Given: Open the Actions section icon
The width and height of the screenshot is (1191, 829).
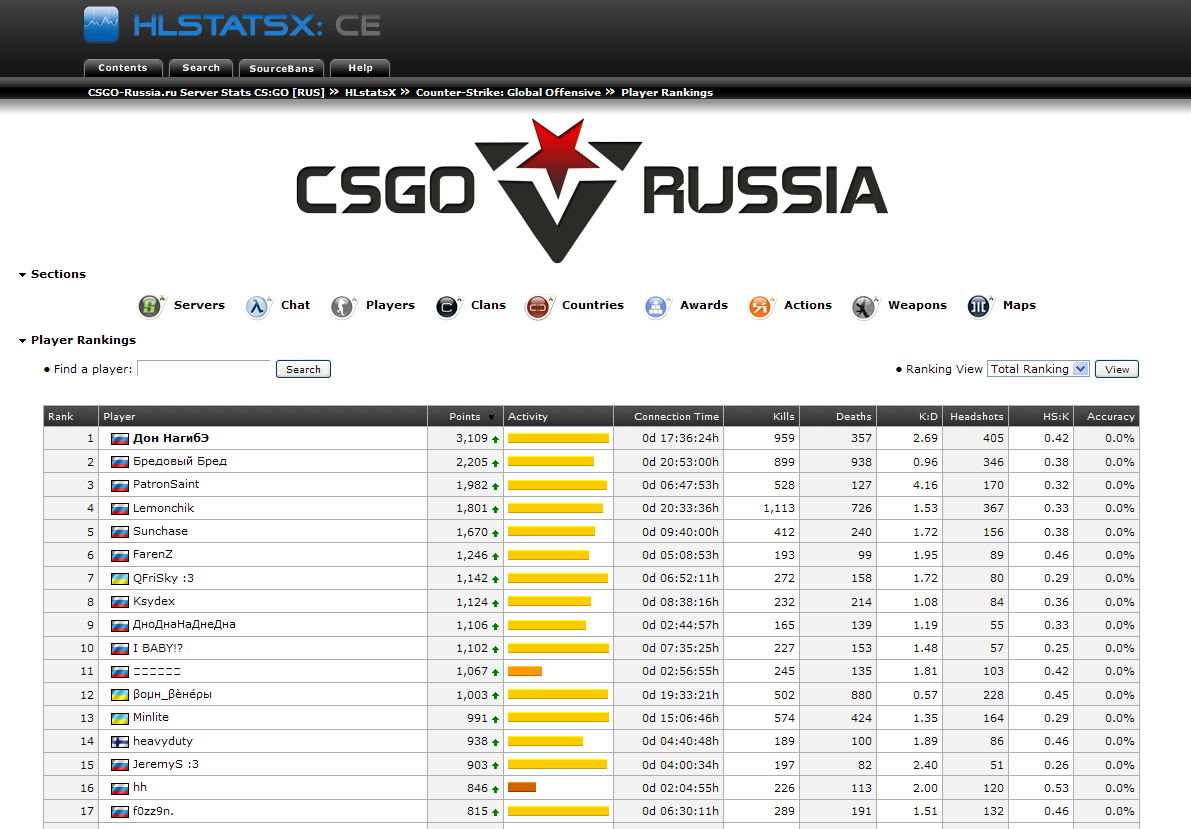Looking at the screenshot, I should [x=761, y=306].
